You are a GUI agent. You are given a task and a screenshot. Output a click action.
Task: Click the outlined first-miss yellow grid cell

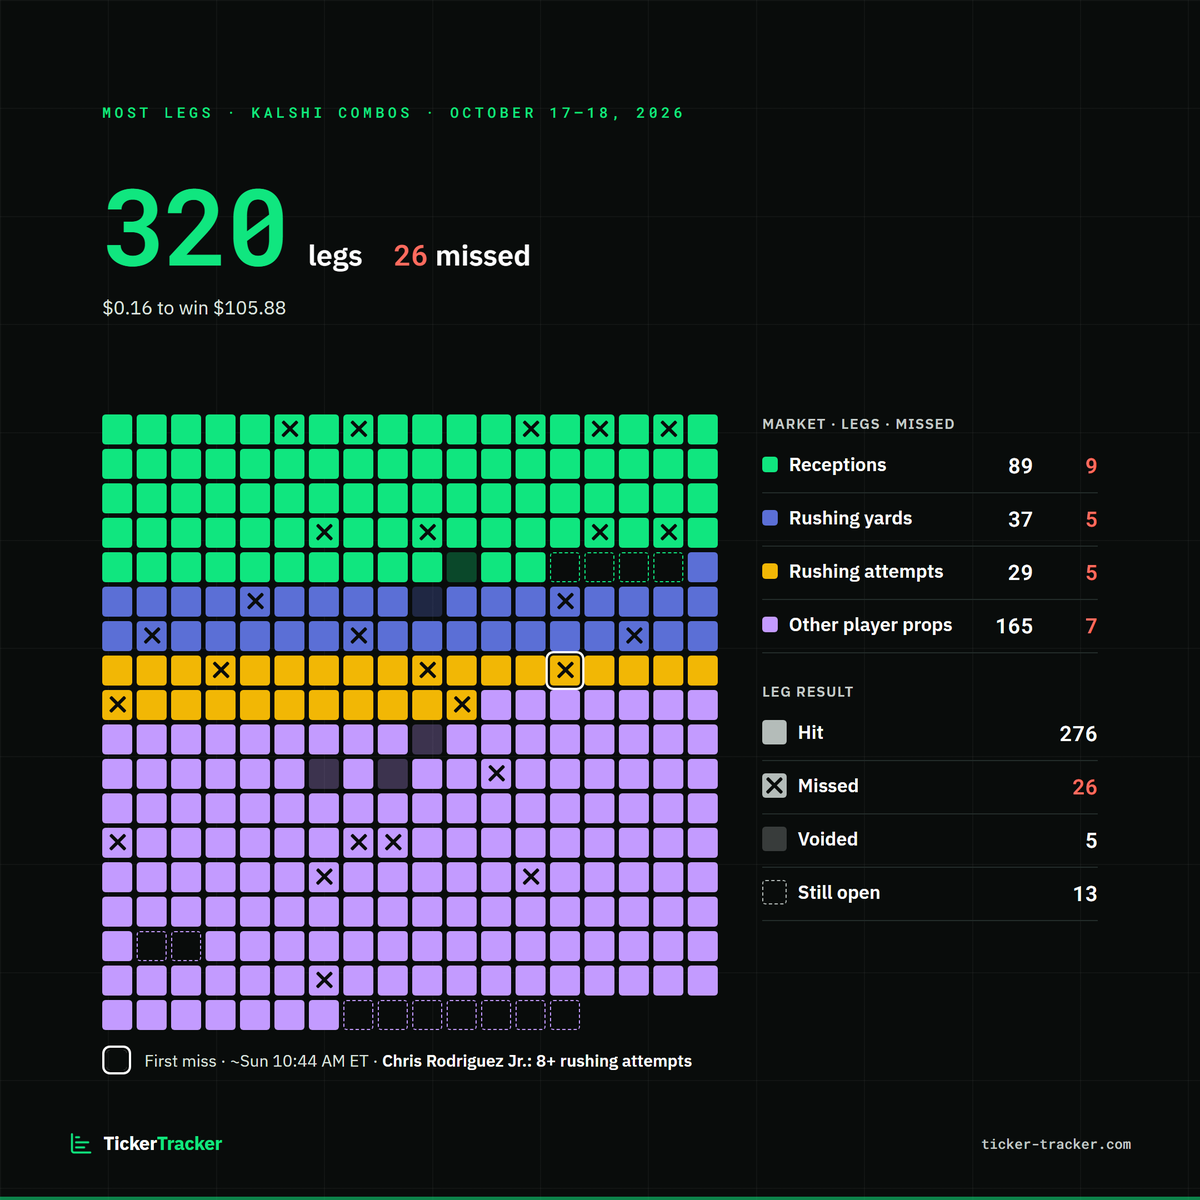click(566, 670)
